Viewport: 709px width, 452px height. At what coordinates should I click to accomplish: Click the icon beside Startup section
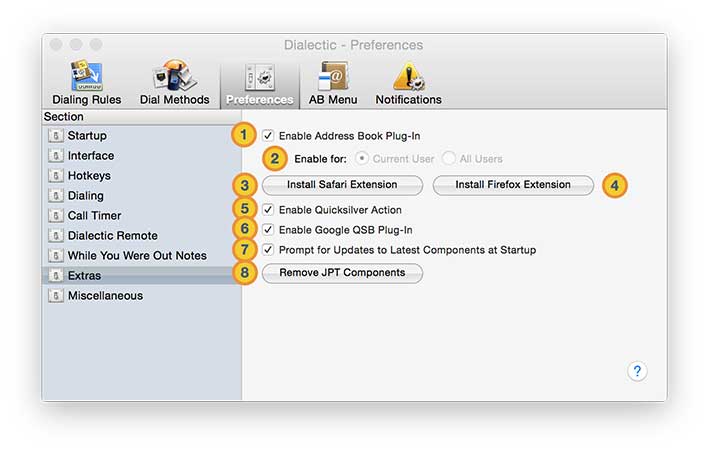(x=56, y=136)
